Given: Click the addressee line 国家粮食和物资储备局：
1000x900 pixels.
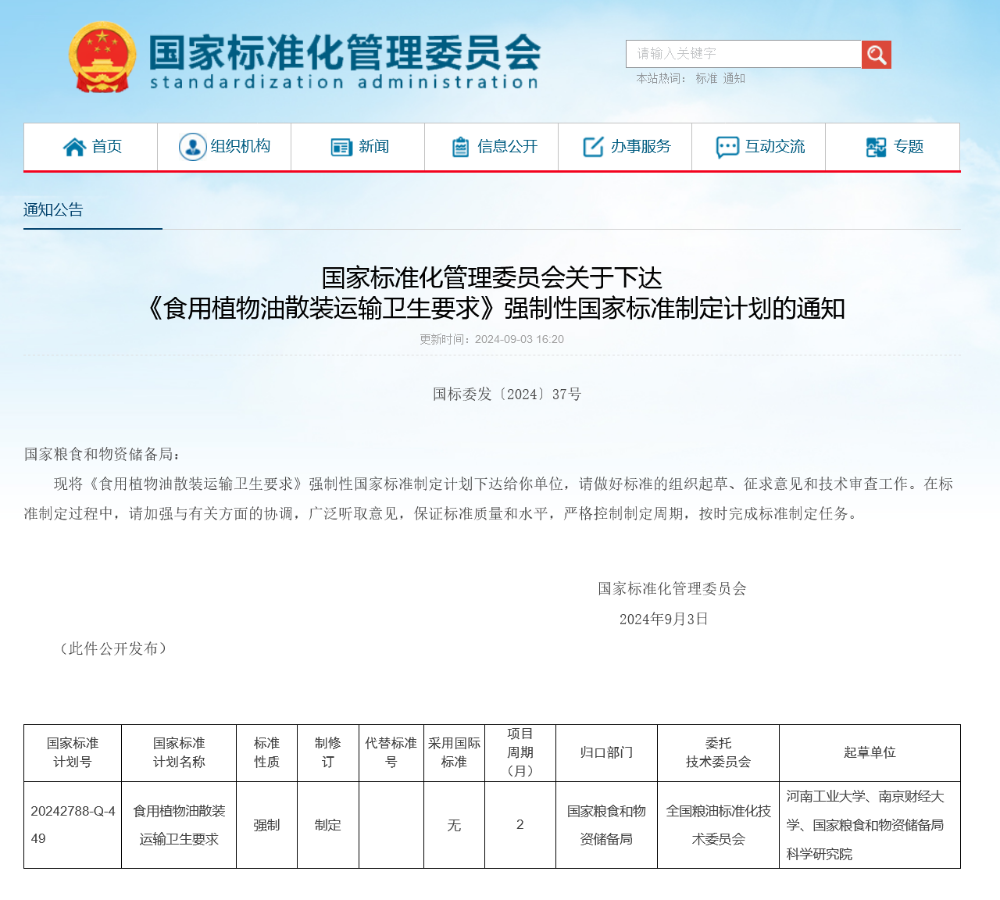Looking at the screenshot, I should pos(103,454).
